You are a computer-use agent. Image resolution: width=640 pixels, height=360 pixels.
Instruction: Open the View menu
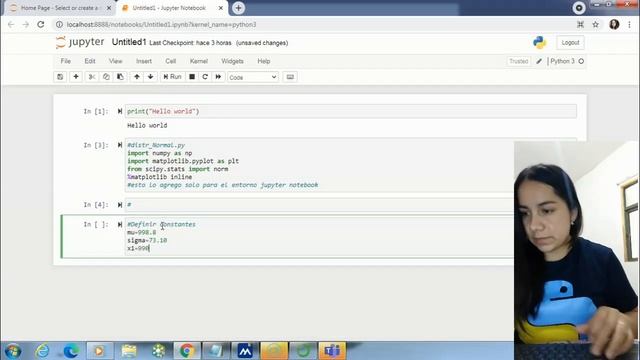pyautogui.click(x=116, y=61)
